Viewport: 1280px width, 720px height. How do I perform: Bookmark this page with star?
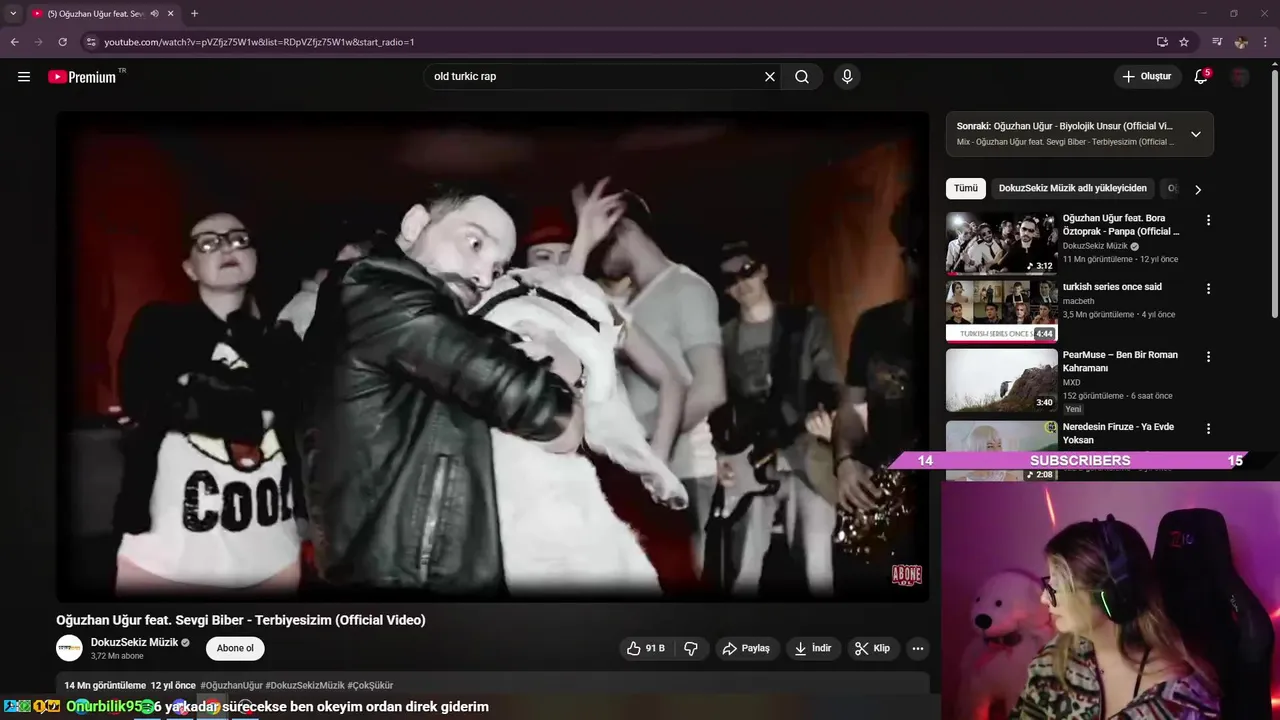(x=1184, y=42)
